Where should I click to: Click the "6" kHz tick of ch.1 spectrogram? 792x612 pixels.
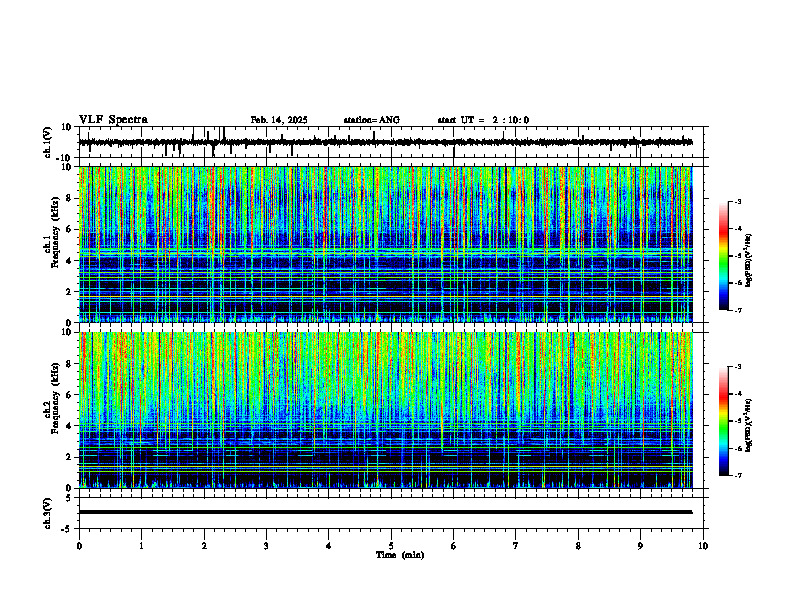click(70, 229)
